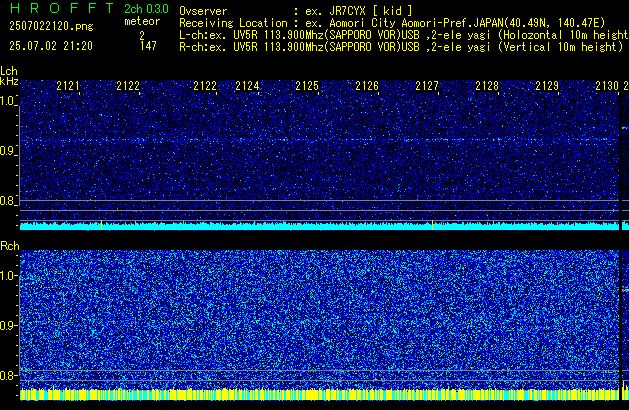
Task: Select the 2129 time tick label
Action: (x=547, y=86)
